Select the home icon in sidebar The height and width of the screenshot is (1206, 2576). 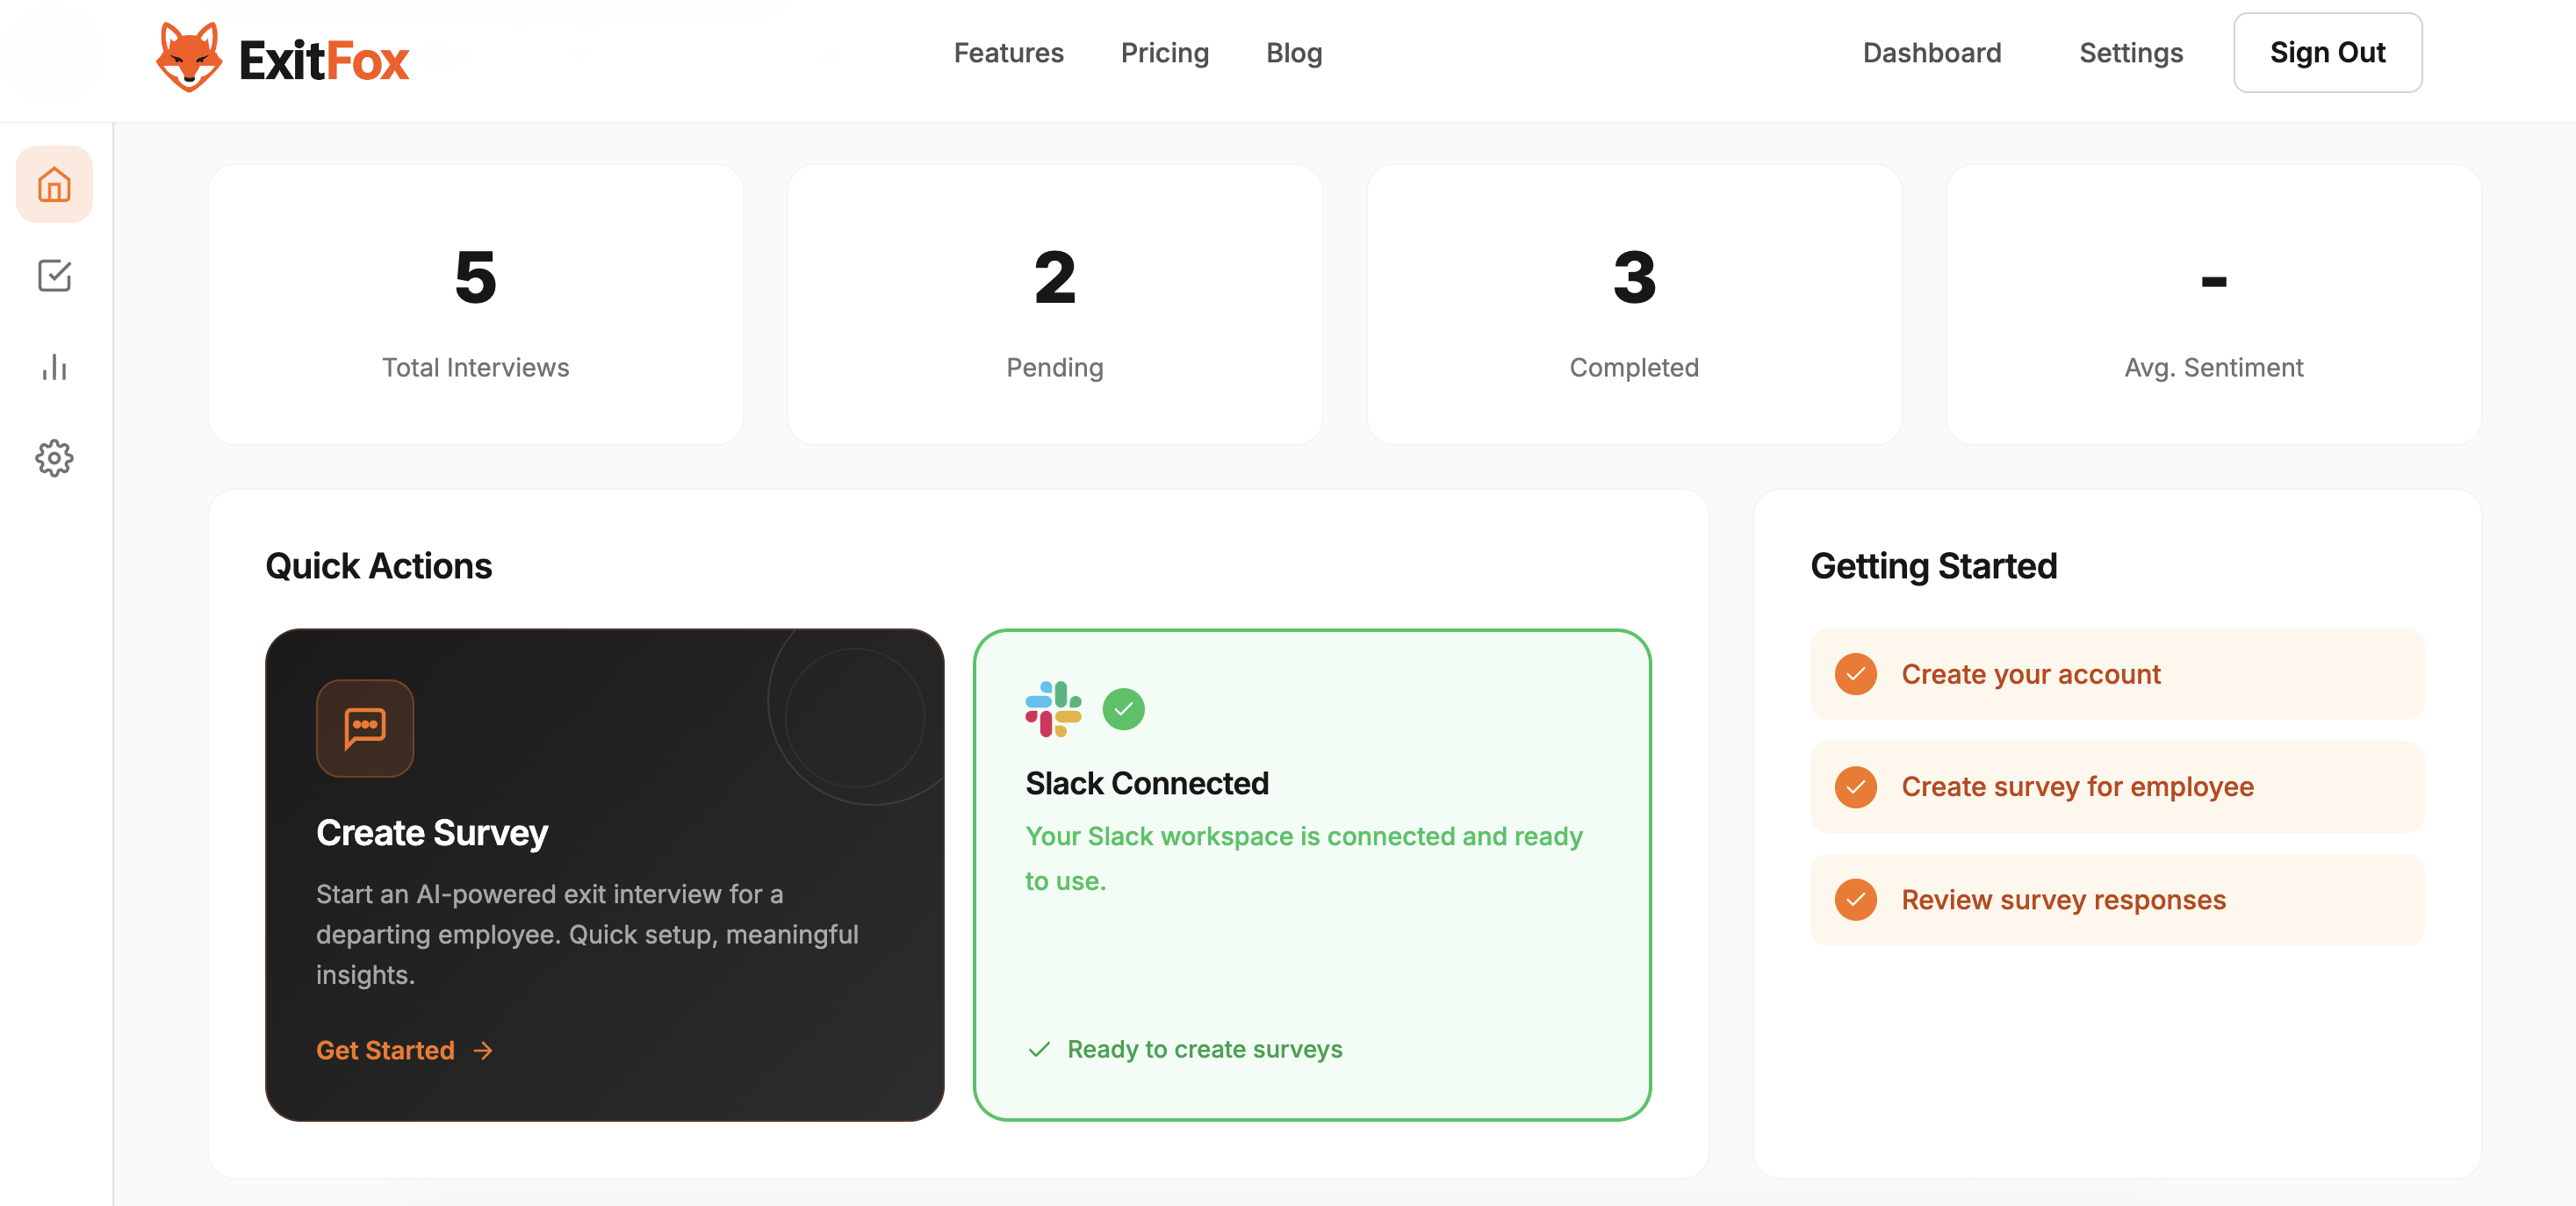tap(54, 184)
